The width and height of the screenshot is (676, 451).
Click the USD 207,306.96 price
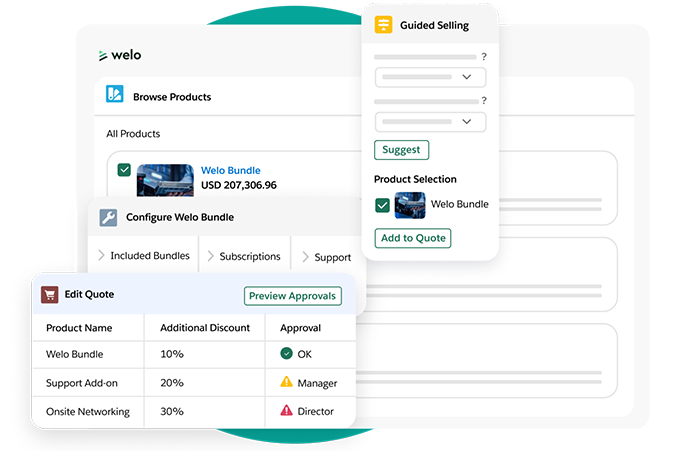pyautogui.click(x=239, y=185)
